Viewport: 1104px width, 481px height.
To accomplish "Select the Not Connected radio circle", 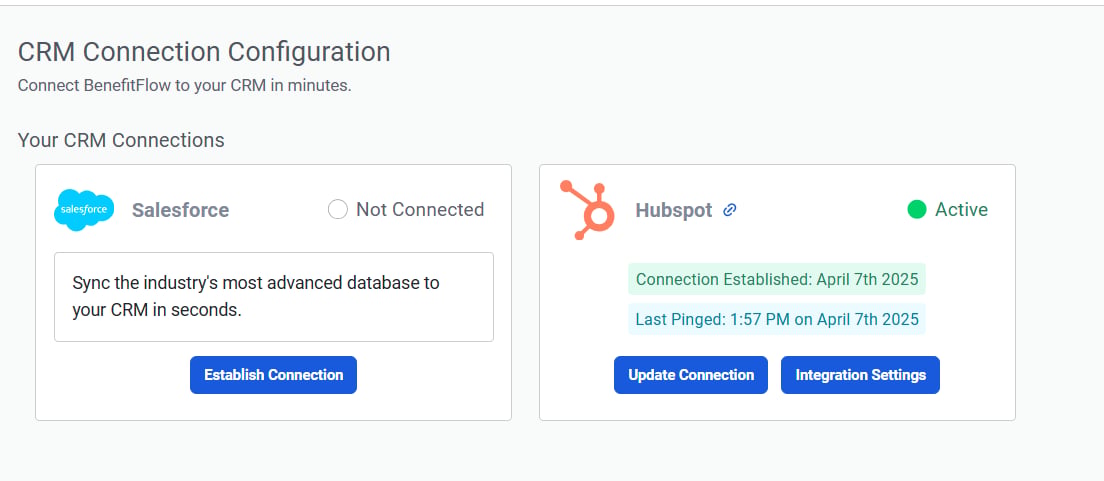I will 338,209.
